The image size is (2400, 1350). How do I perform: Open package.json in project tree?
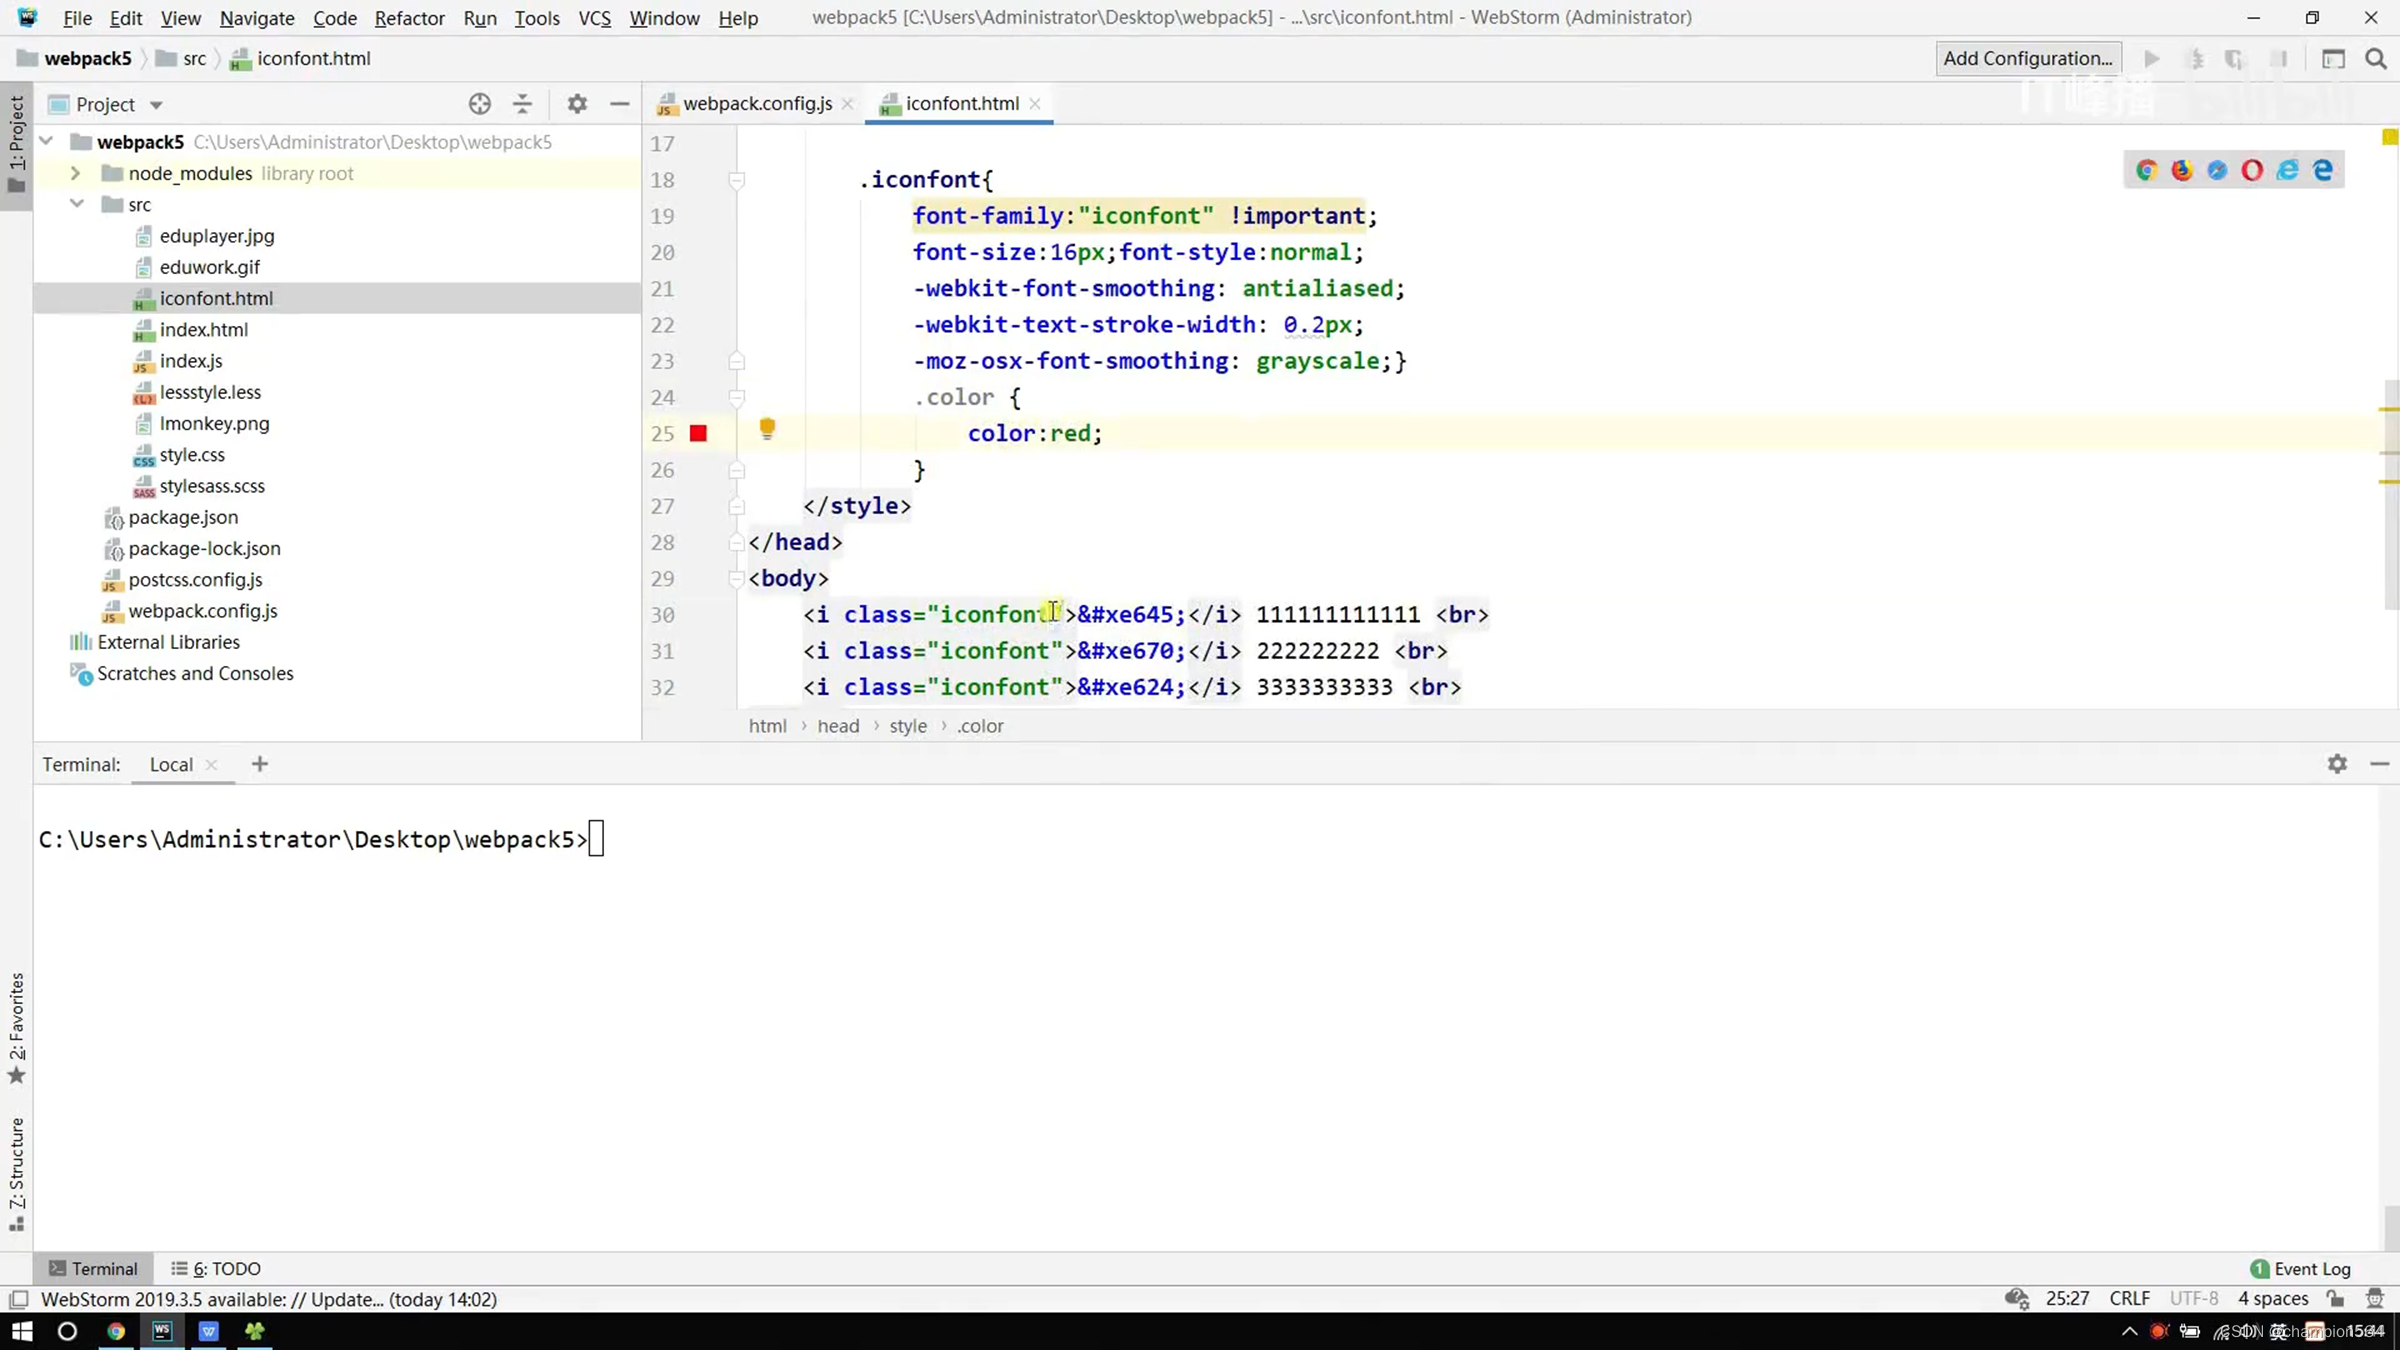(183, 517)
